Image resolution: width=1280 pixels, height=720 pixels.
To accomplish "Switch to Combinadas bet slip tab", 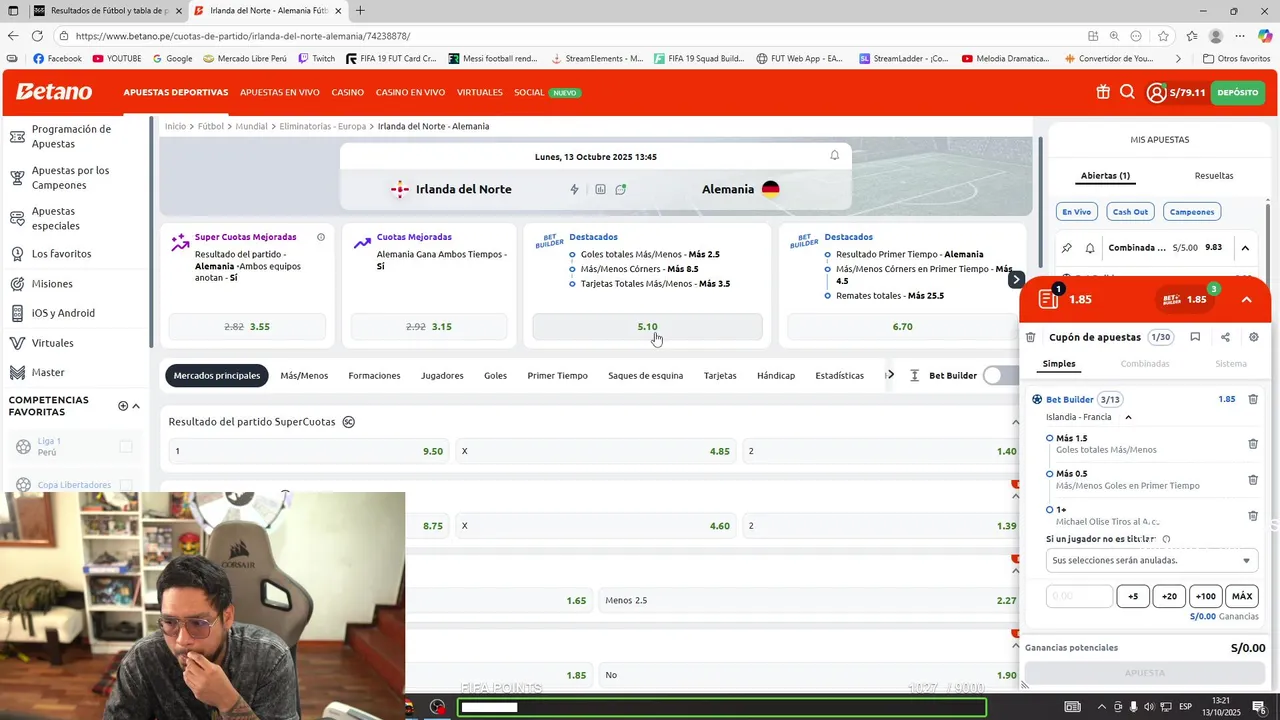I will point(1145,364).
